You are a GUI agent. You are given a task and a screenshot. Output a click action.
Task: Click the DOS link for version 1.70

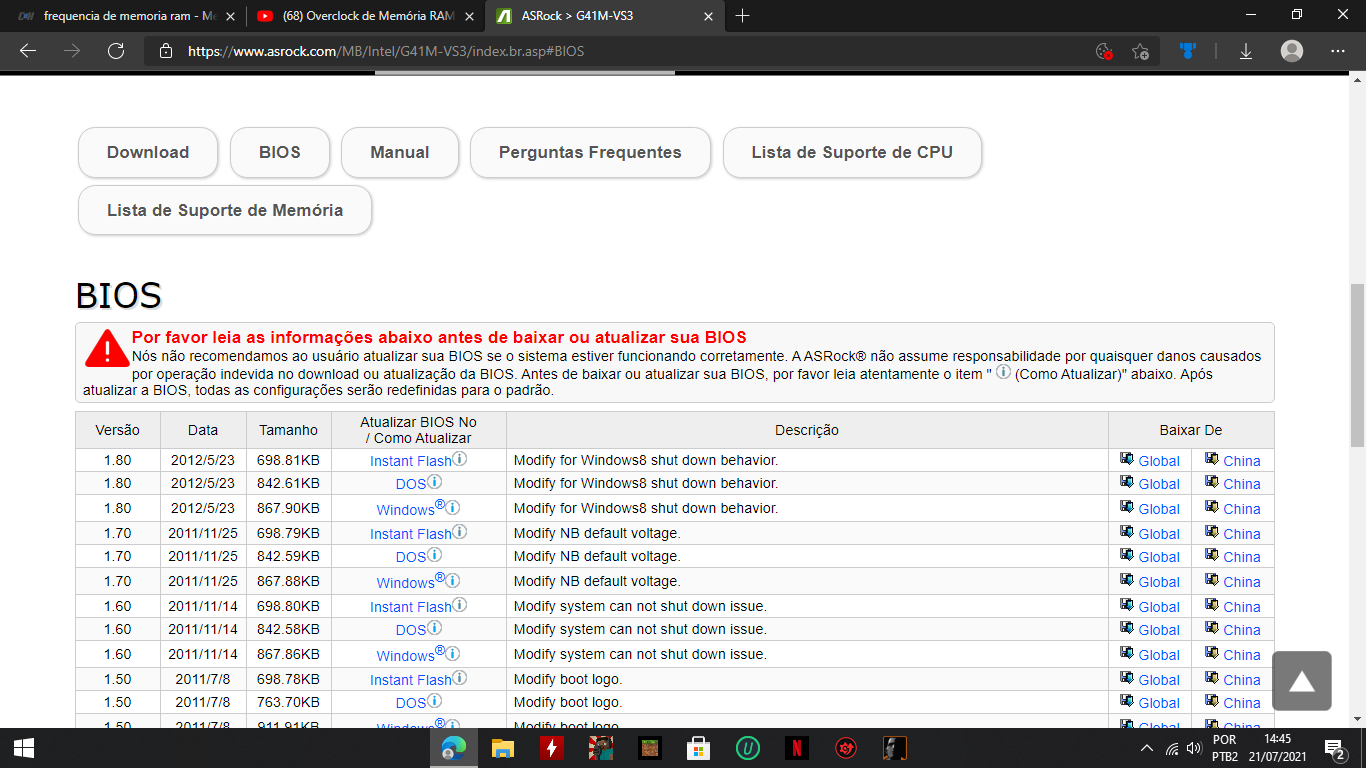411,557
